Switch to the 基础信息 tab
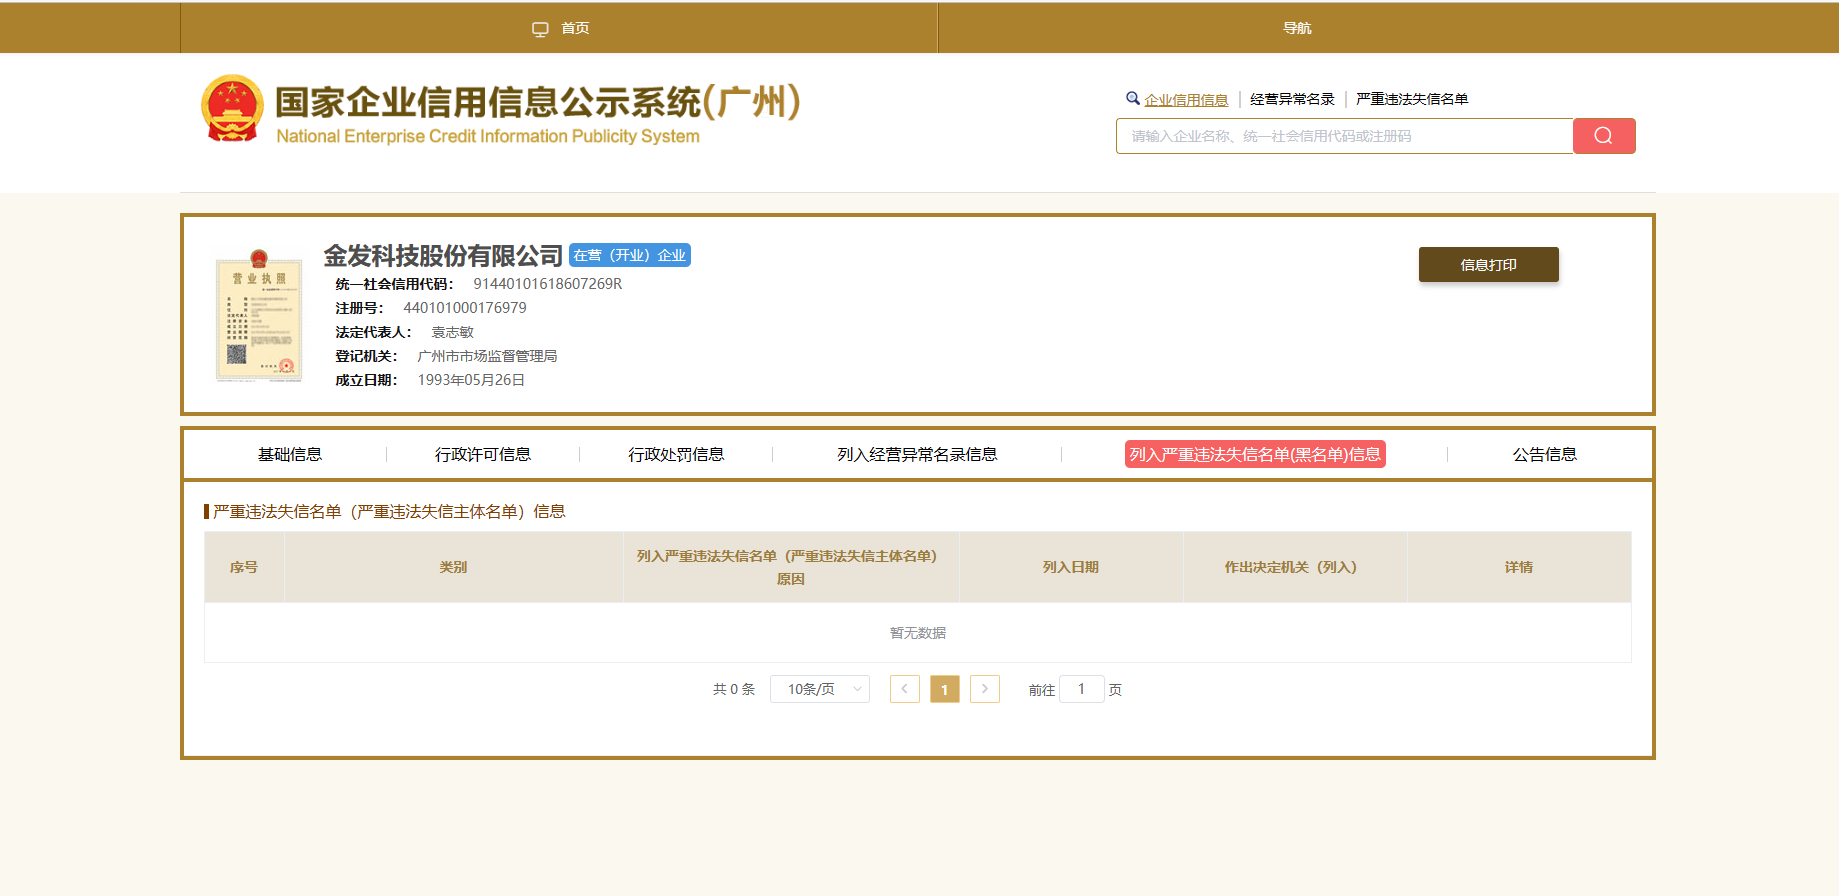Viewport: 1839px width, 896px height. 290,454
